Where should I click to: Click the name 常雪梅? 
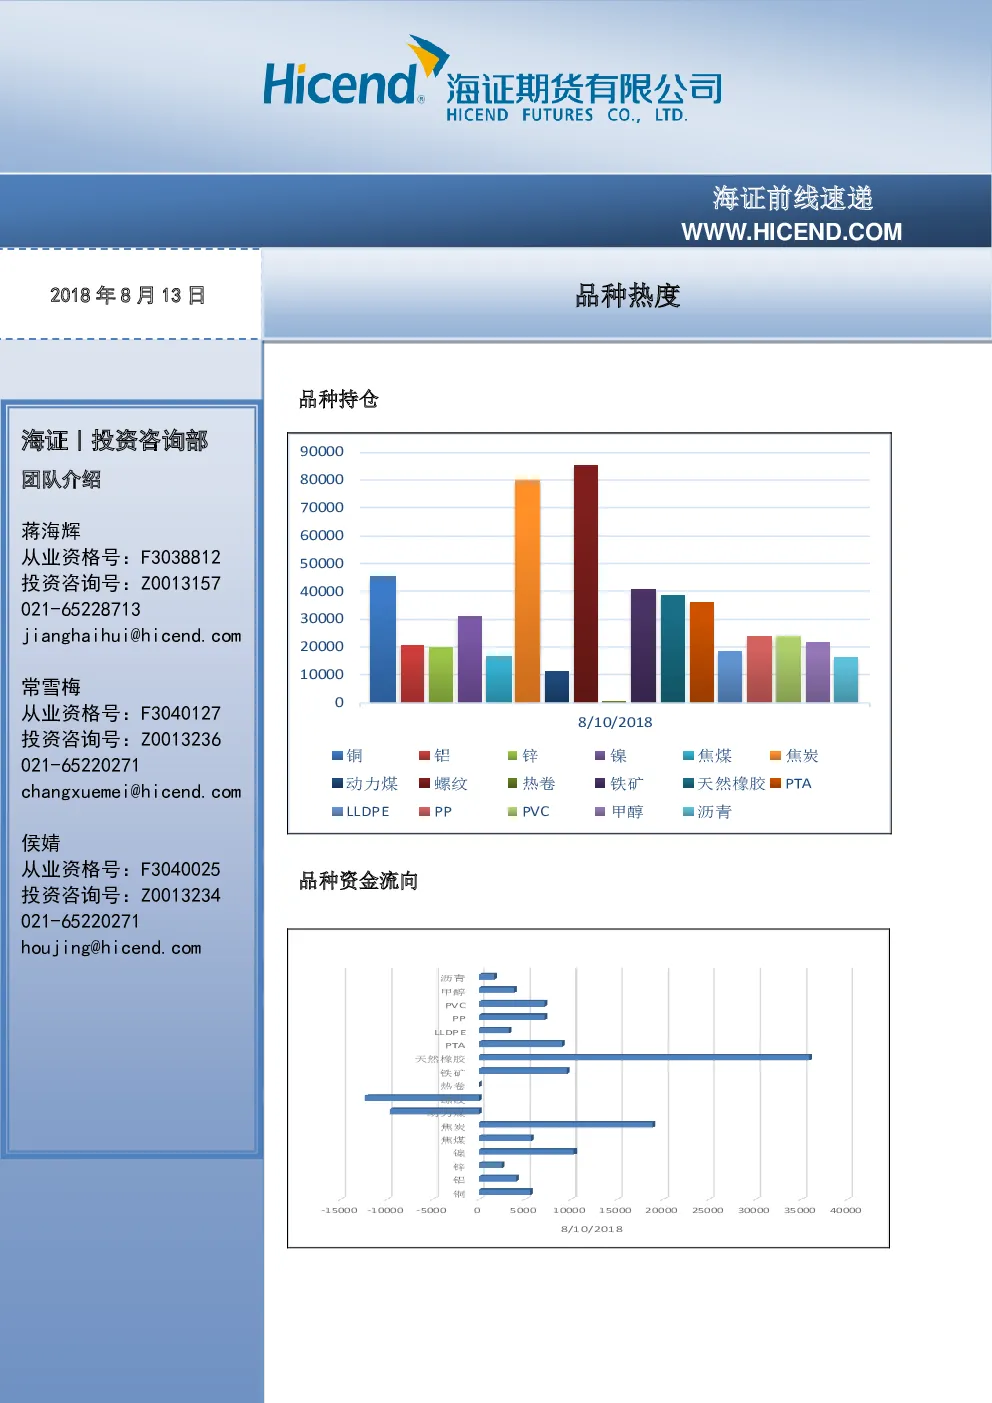click(51, 687)
